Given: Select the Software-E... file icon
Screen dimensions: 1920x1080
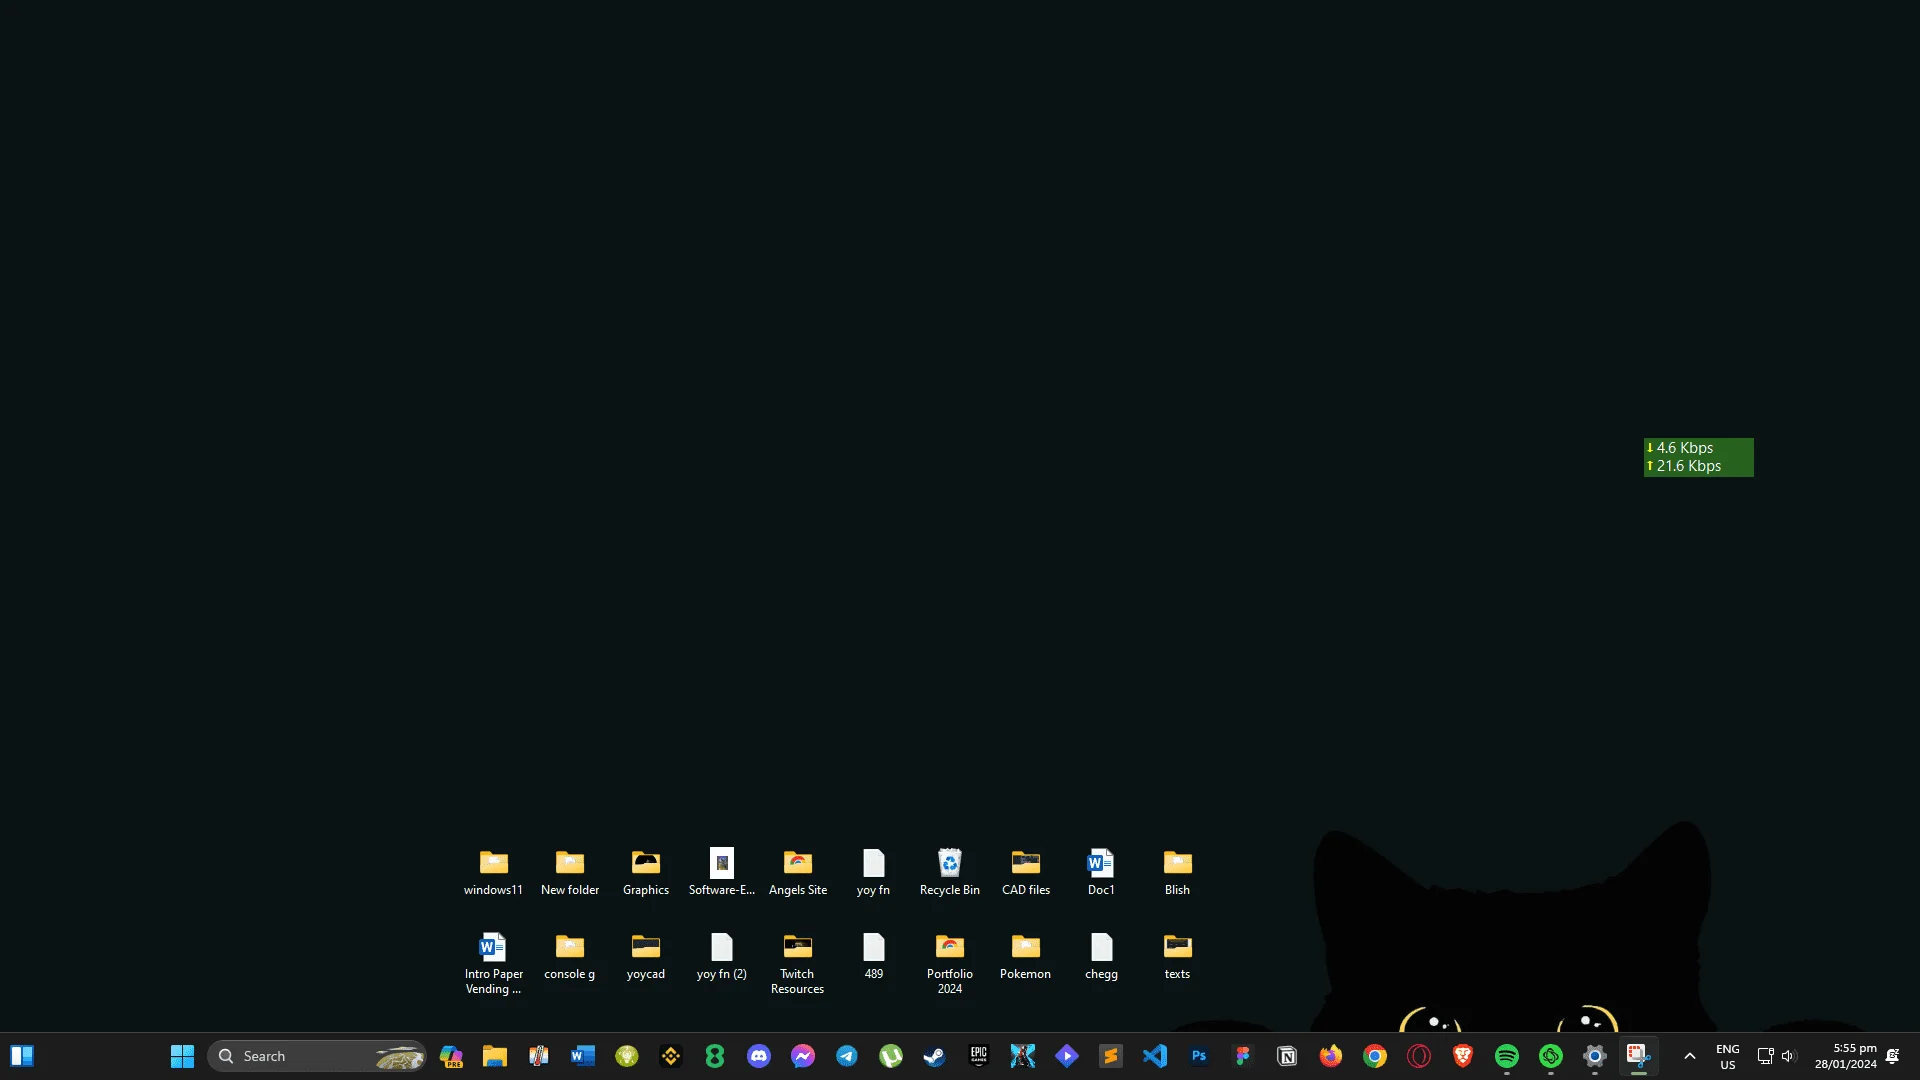Looking at the screenshot, I should (x=722, y=872).
